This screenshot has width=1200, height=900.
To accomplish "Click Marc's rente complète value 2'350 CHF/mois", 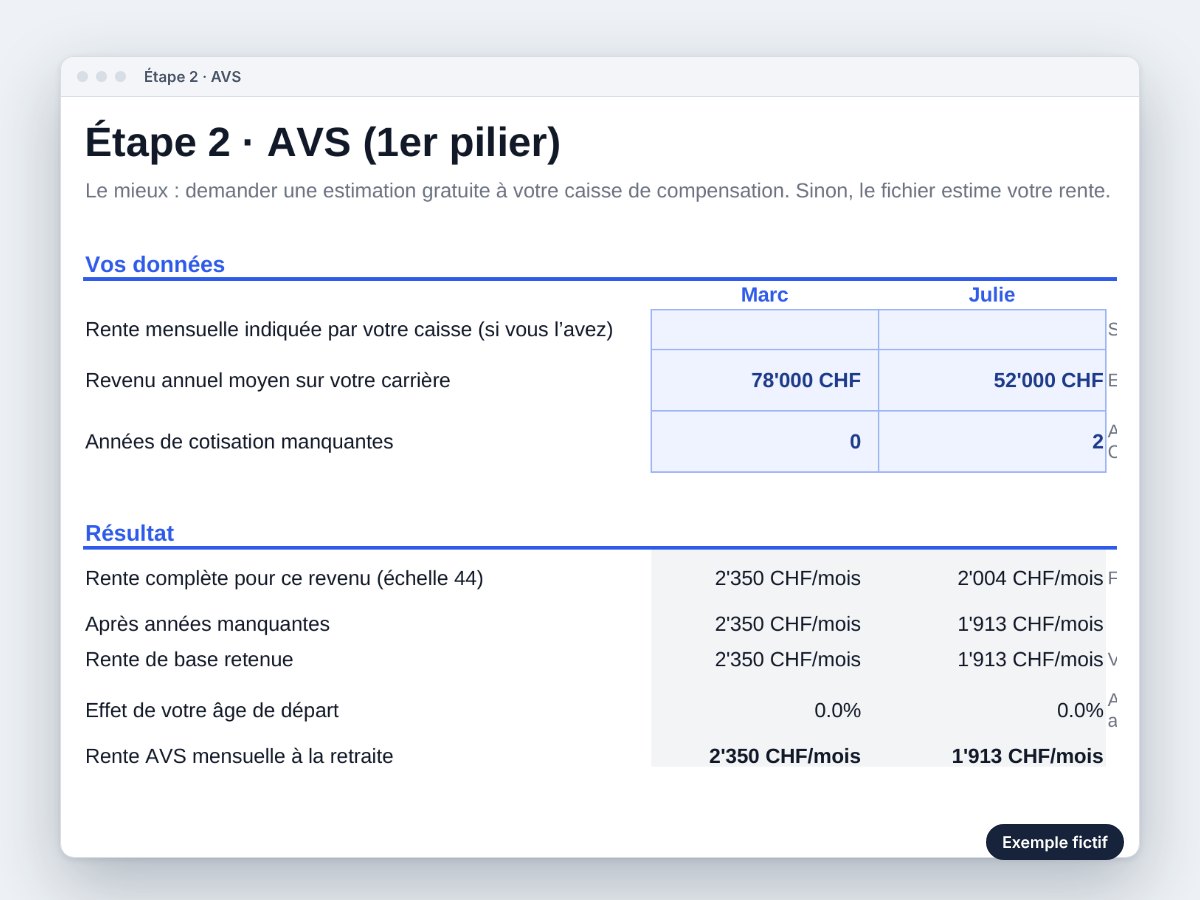I will coord(788,578).
